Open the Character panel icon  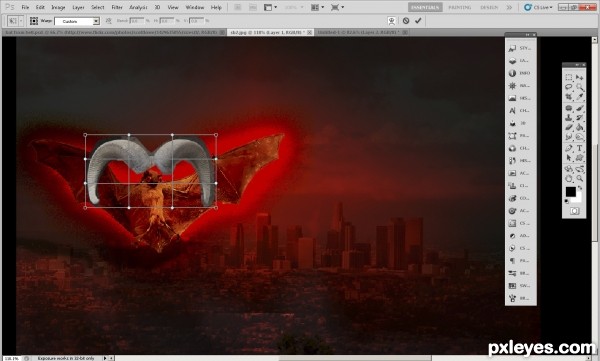[512, 111]
